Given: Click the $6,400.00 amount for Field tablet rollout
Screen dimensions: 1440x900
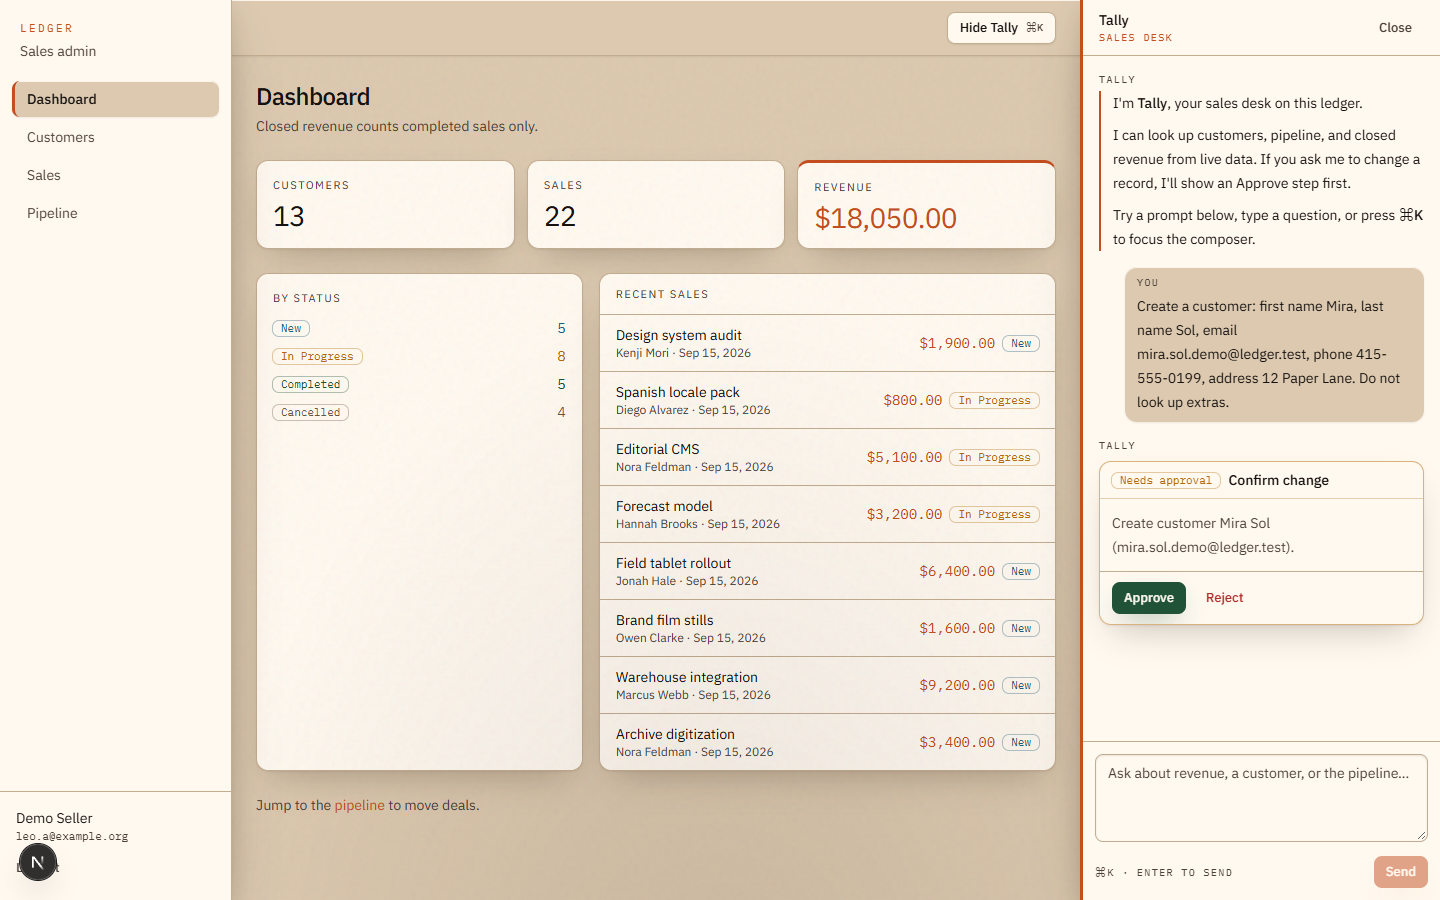Looking at the screenshot, I should pyautogui.click(x=957, y=571).
